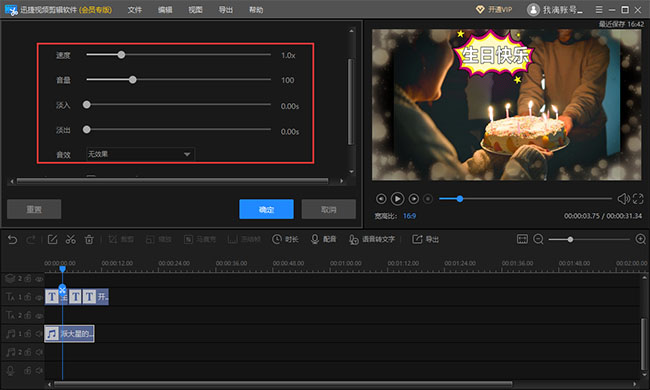Select the crop tool in timeline toolbar
The width and height of the screenshot is (650, 390).
pos(121,240)
